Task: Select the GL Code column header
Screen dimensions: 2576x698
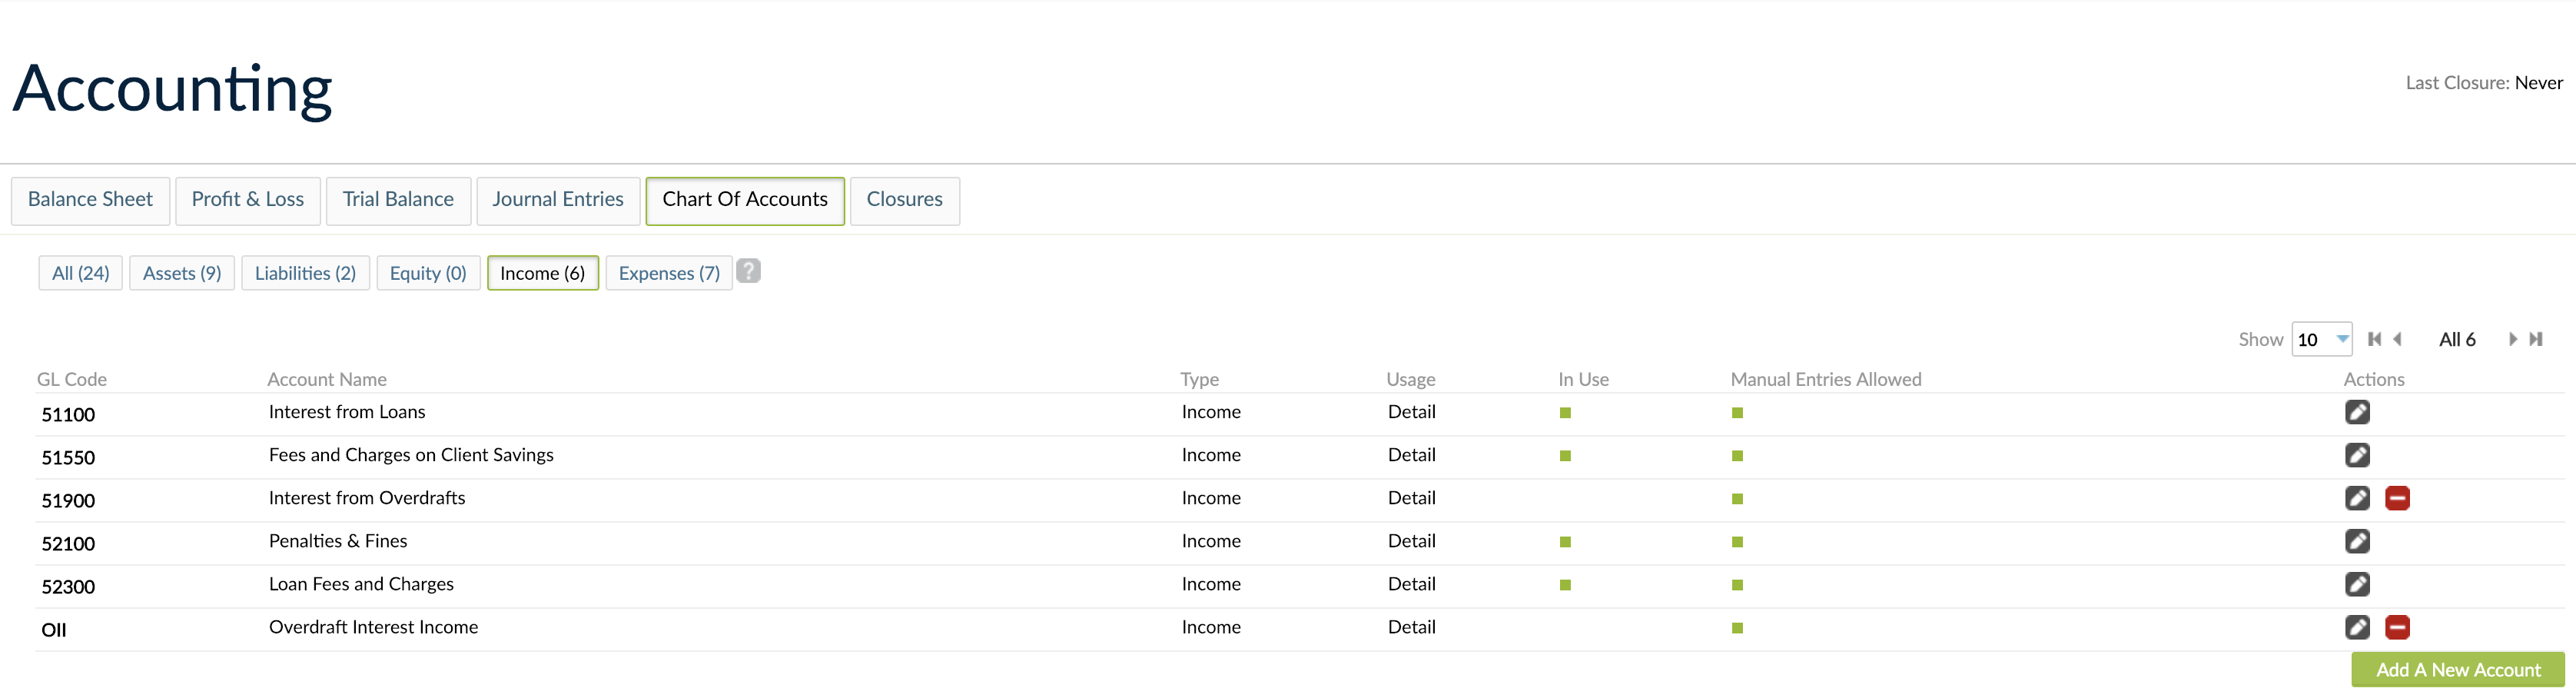Action: pyautogui.click(x=71, y=379)
